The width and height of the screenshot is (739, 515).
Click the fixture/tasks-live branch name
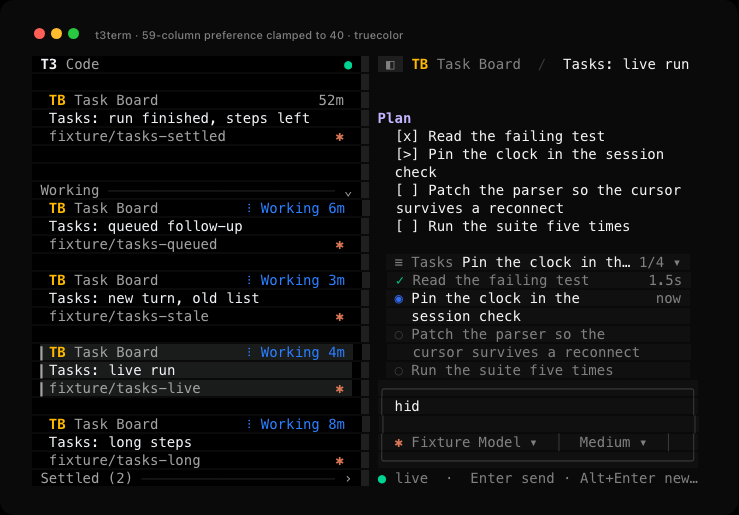coord(124,388)
